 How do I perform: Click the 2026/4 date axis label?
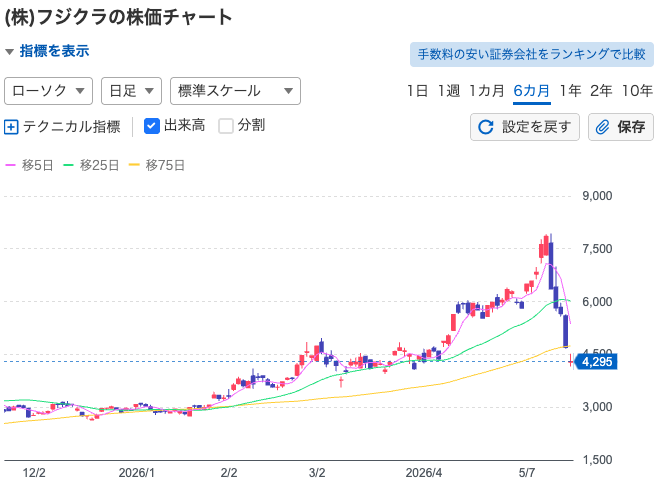click(424, 473)
